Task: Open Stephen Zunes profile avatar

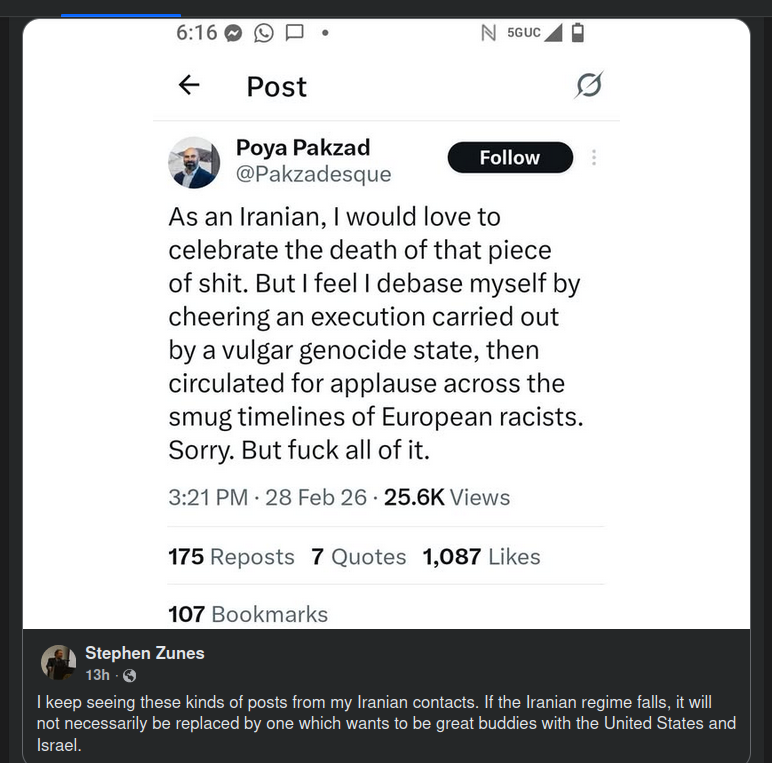Action: tap(58, 662)
